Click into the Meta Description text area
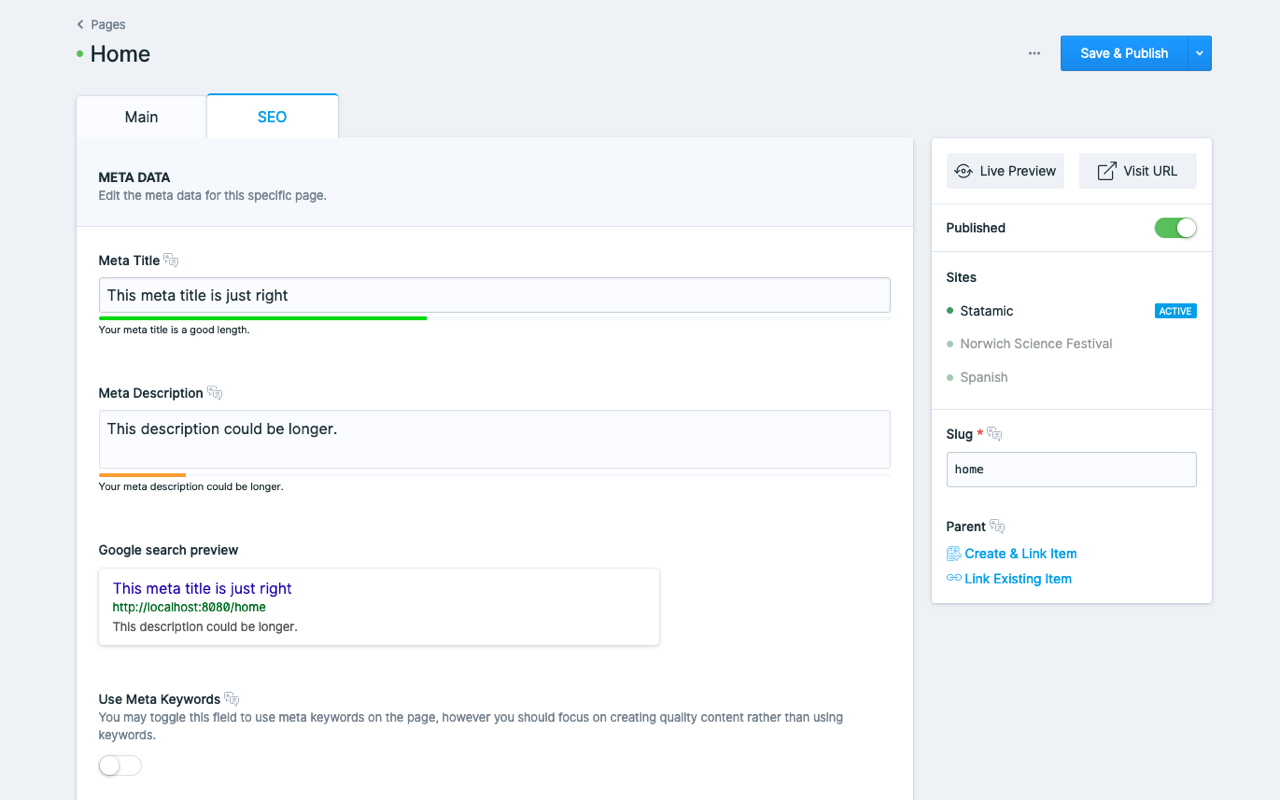The height and width of the screenshot is (800, 1280). click(494, 439)
